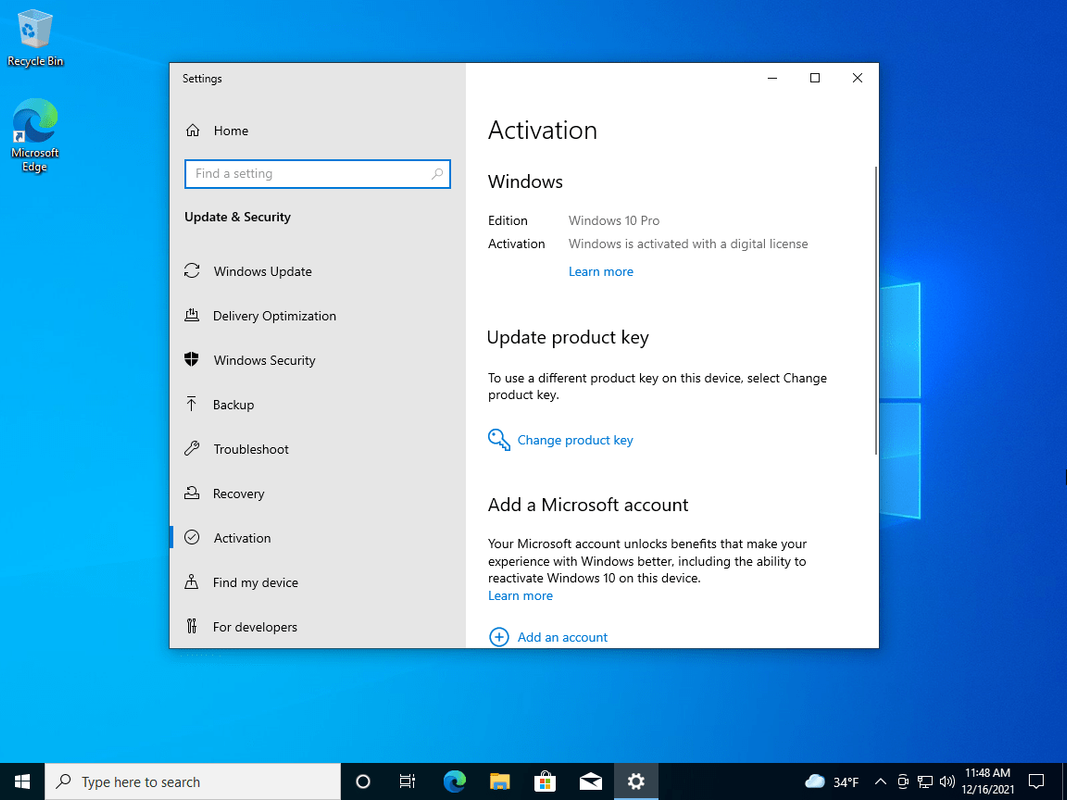Click the key icon beside Change product key
1067x800 pixels.
point(499,439)
